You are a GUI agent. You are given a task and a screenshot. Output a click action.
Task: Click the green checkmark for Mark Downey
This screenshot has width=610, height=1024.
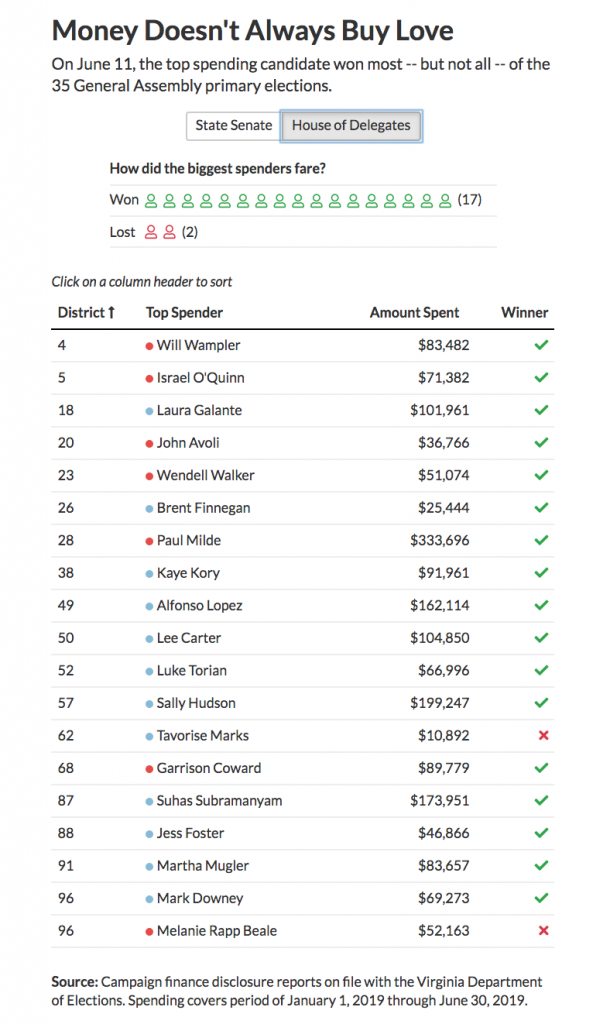point(542,899)
